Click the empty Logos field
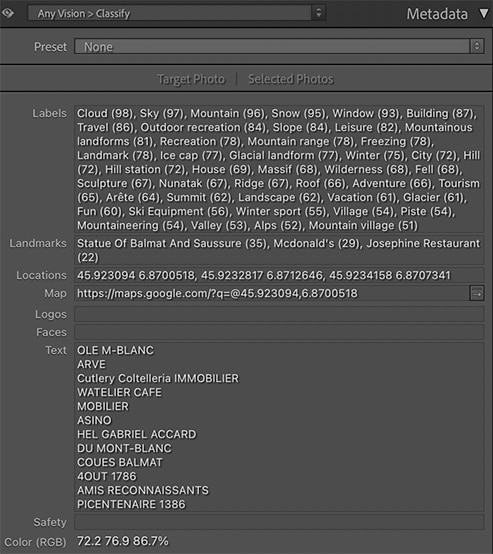 pyautogui.click(x=279, y=314)
